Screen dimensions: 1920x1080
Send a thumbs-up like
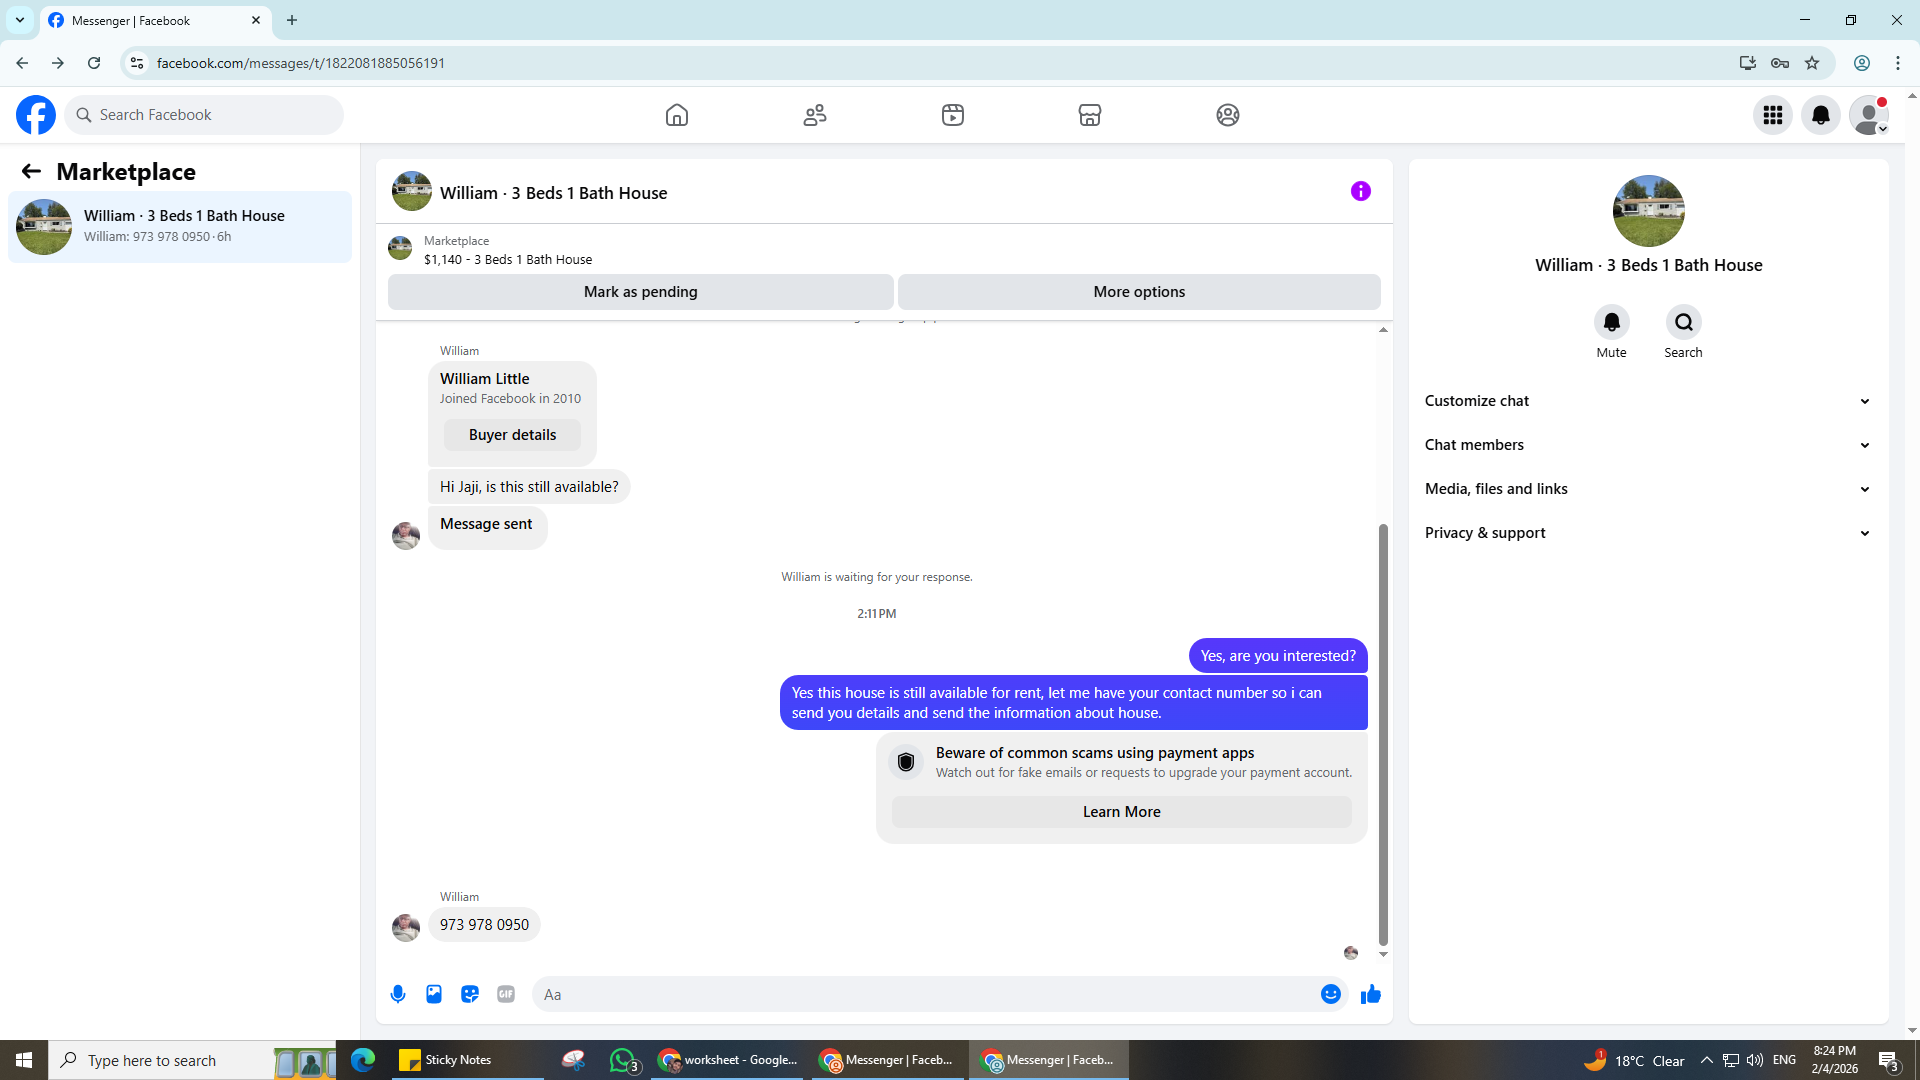[x=1371, y=994]
